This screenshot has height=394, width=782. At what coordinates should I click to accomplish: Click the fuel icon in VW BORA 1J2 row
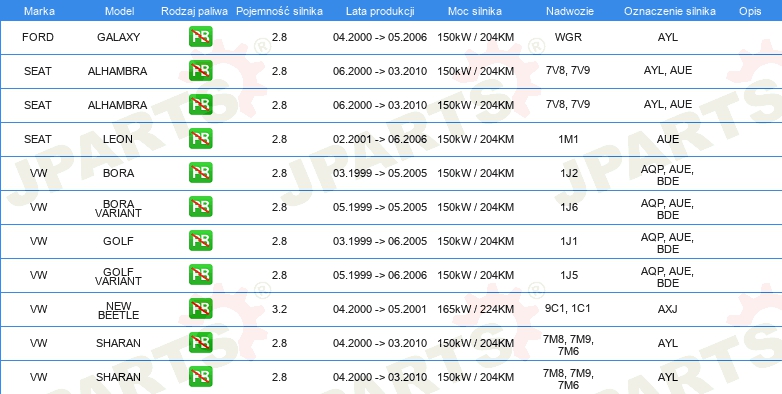tap(200, 173)
